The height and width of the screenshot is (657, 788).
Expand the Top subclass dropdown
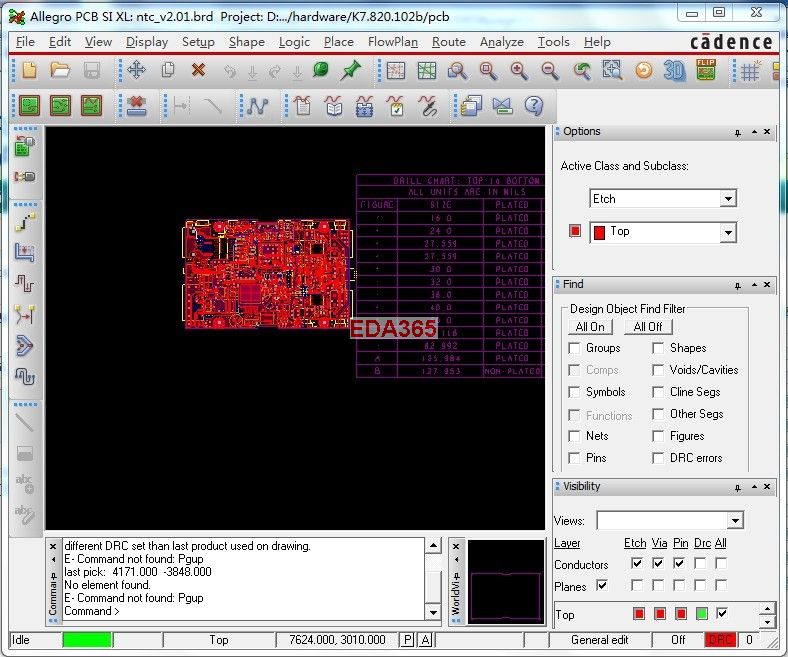tap(727, 232)
